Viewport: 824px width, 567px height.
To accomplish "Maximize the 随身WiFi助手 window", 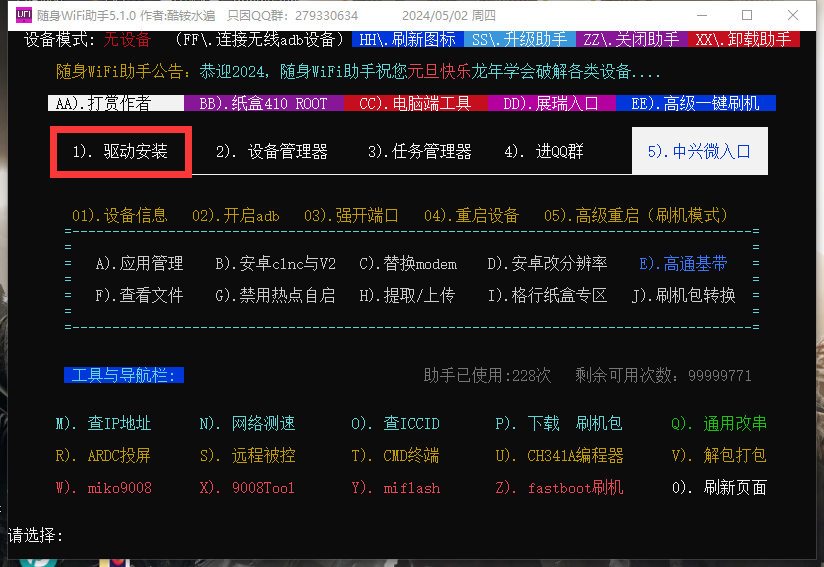I will (747, 15).
